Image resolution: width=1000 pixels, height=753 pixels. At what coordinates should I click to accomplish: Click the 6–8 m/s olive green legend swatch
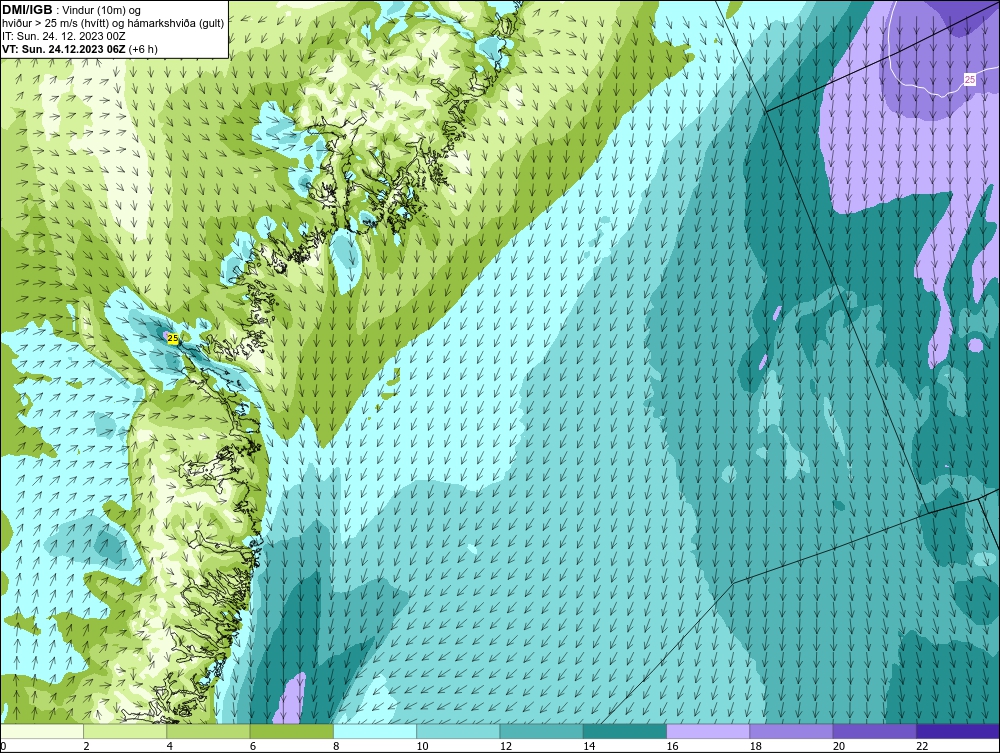[x=291, y=731]
